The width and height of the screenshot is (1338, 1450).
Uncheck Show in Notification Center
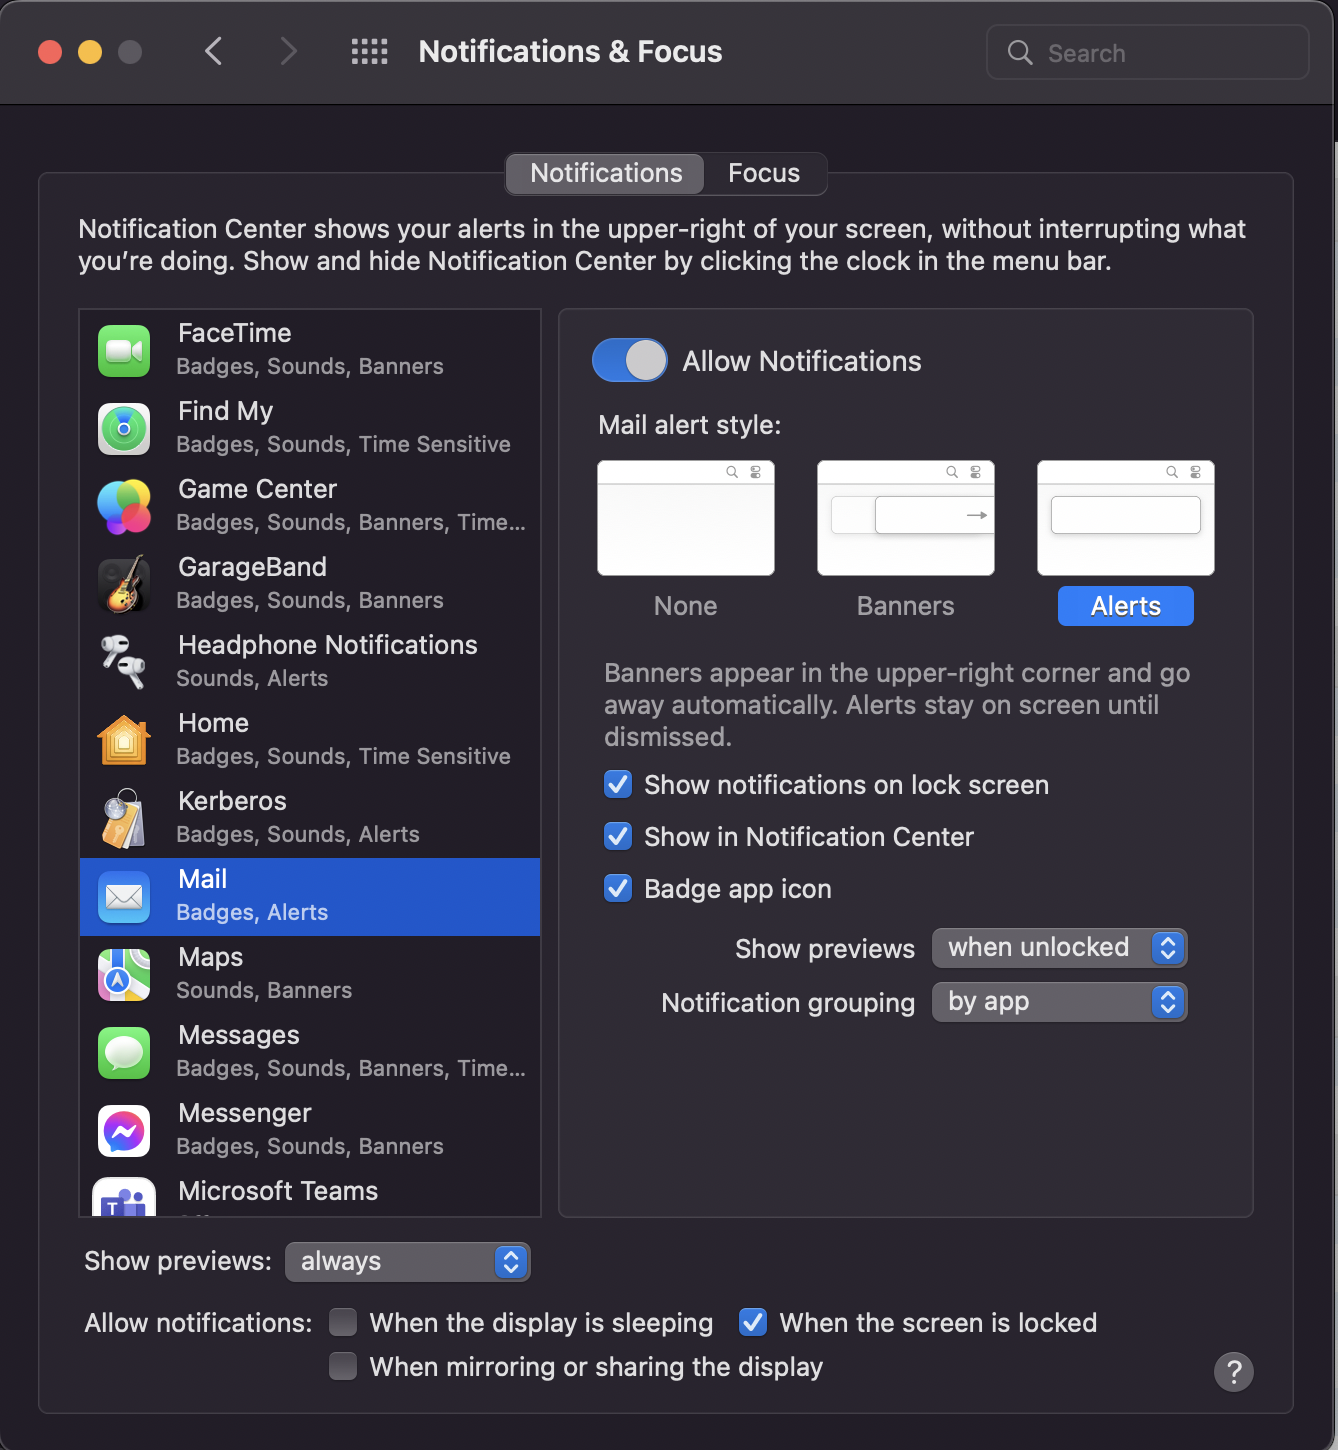(x=618, y=837)
